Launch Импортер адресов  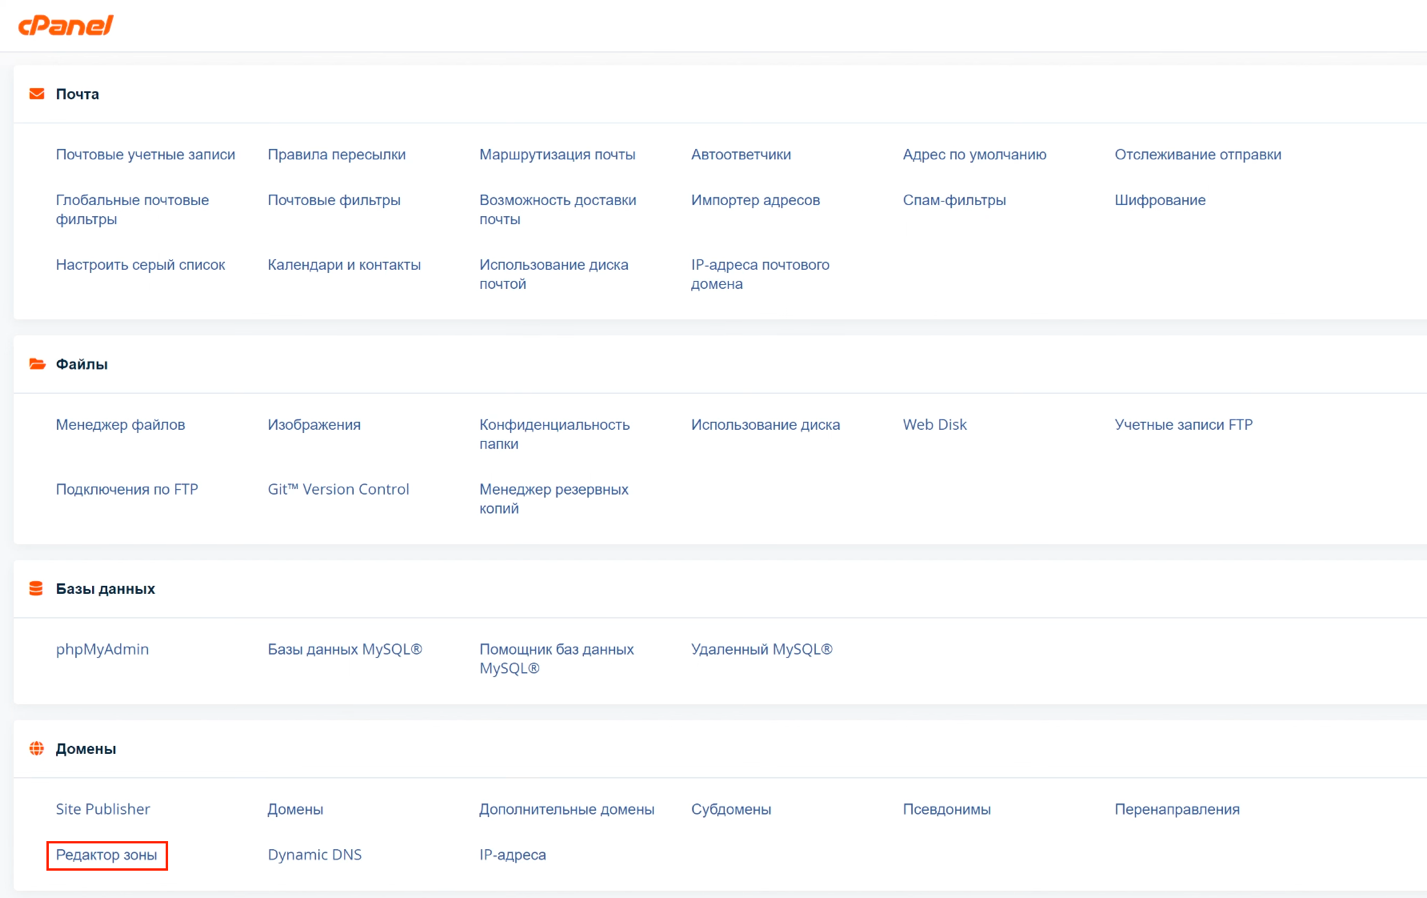click(755, 200)
